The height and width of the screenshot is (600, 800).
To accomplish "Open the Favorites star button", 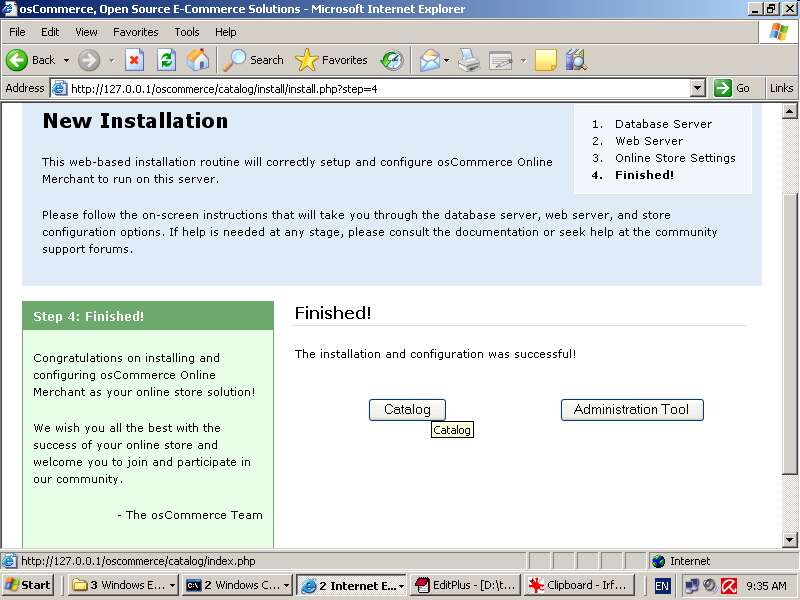I will pyautogui.click(x=332, y=60).
